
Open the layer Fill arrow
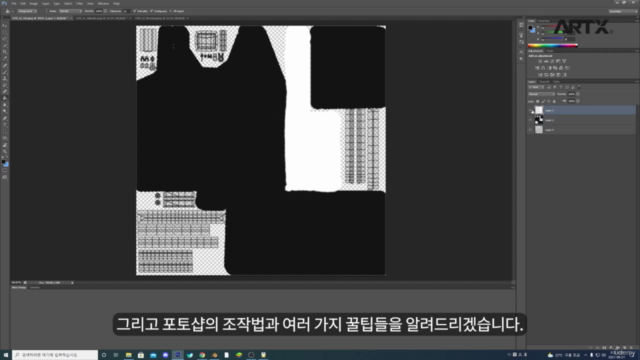tap(578, 101)
